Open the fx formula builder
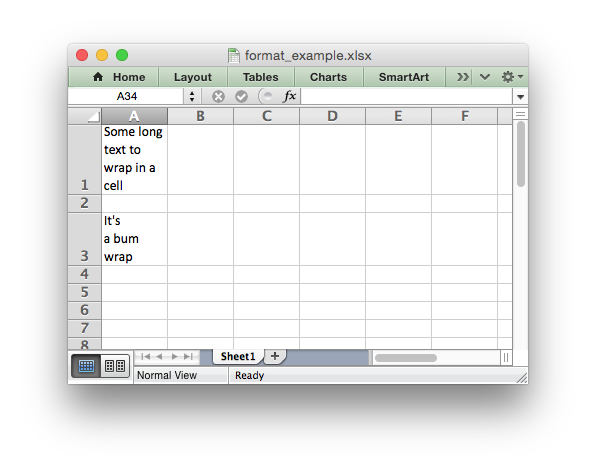The height and width of the screenshot is (476, 596). (289, 96)
